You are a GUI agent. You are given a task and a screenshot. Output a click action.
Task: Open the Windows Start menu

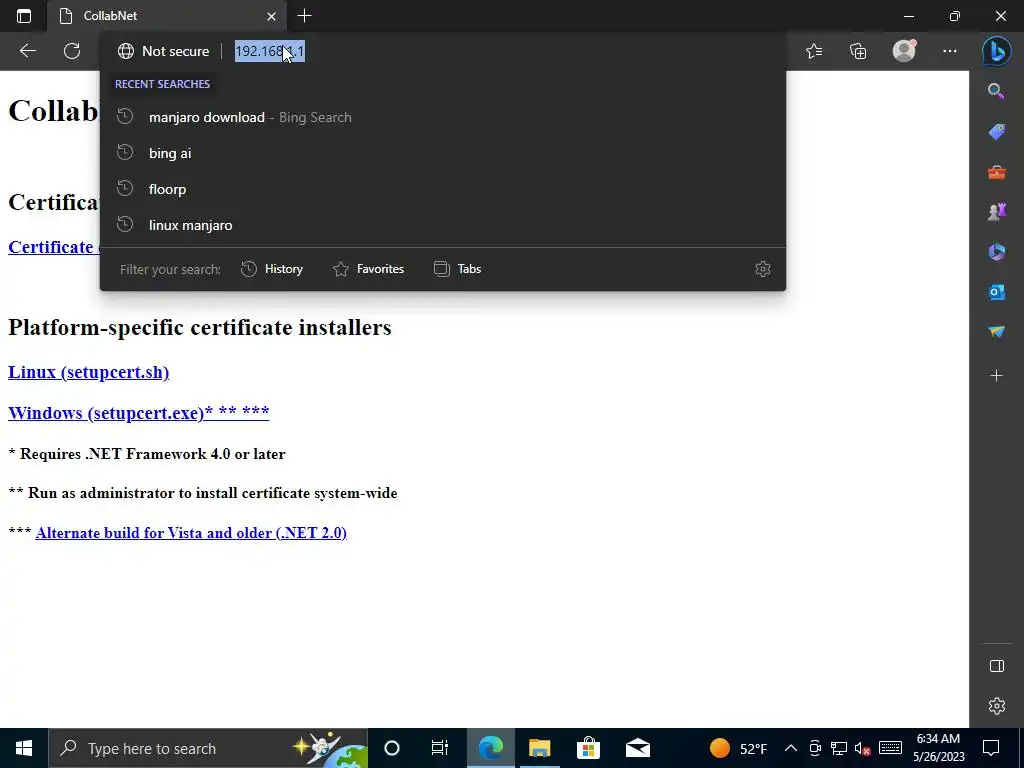24,748
